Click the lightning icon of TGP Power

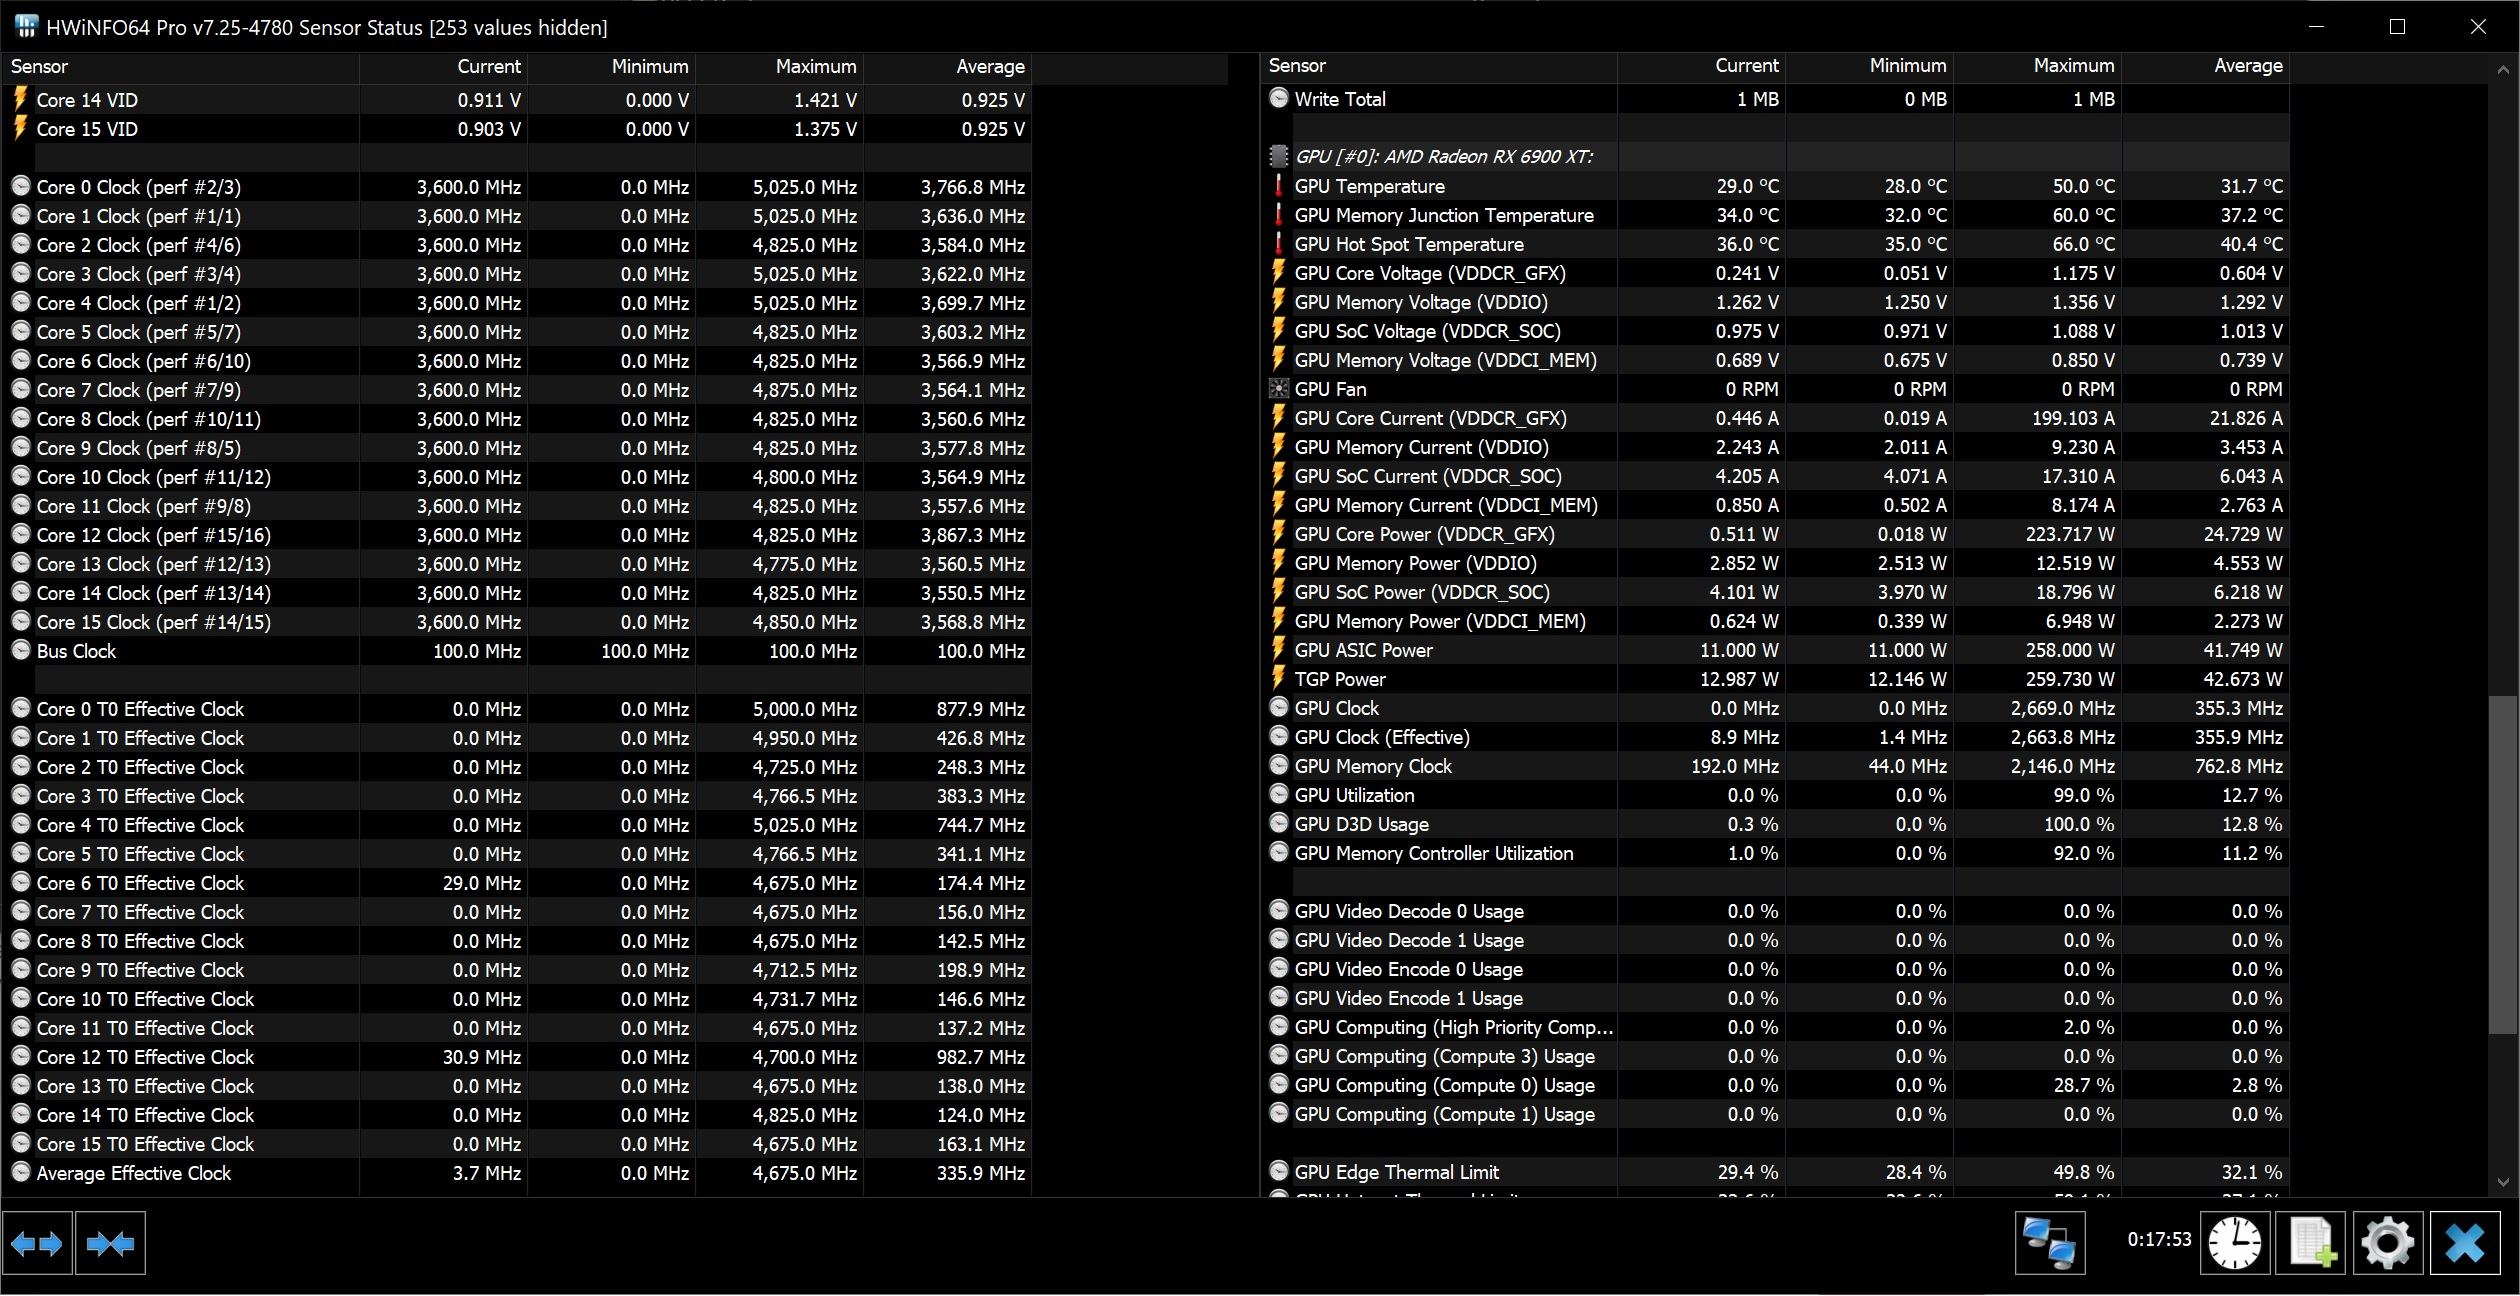(x=1278, y=679)
